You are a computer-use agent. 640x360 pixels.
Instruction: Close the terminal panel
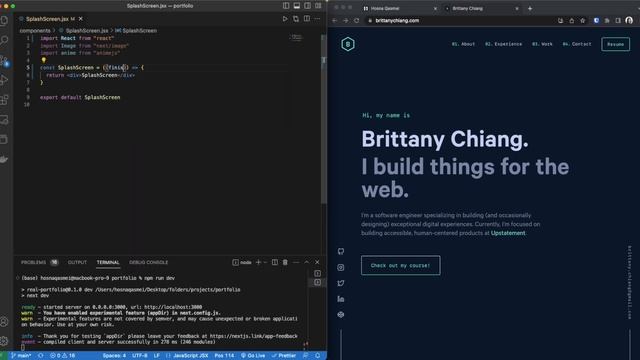pos(317,262)
